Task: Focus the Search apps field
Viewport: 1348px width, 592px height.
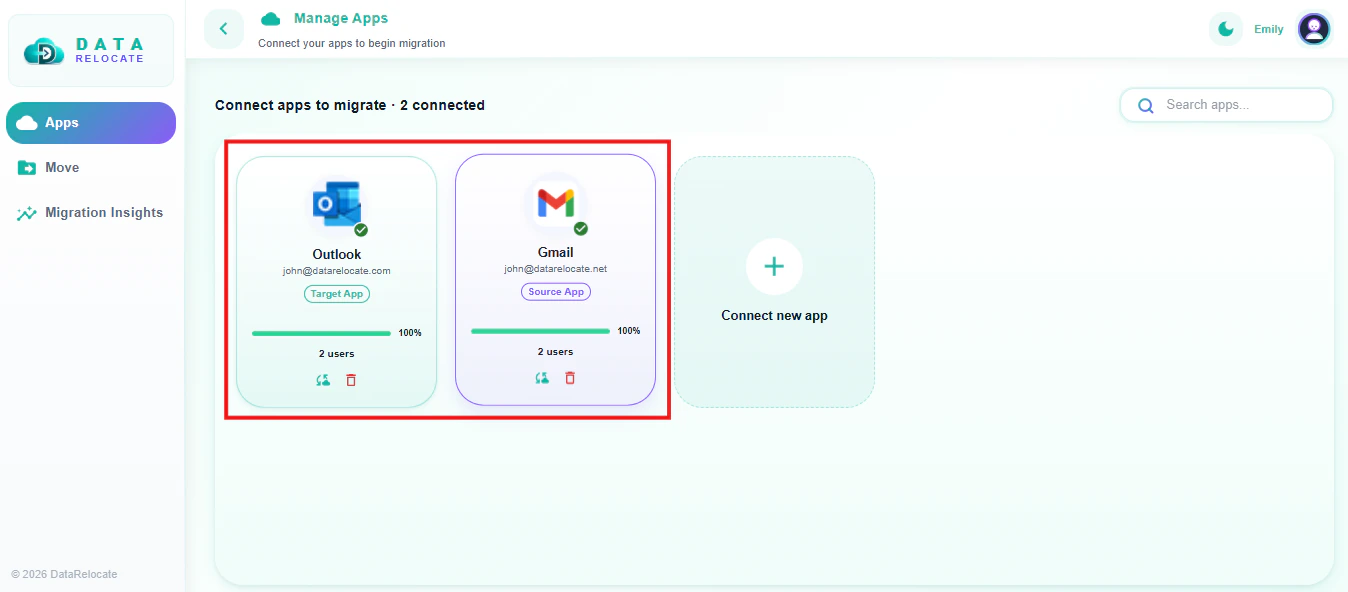Action: coord(1226,105)
